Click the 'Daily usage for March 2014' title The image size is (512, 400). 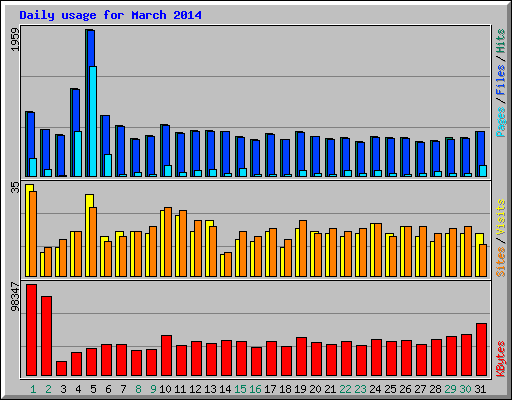click(x=110, y=15)
